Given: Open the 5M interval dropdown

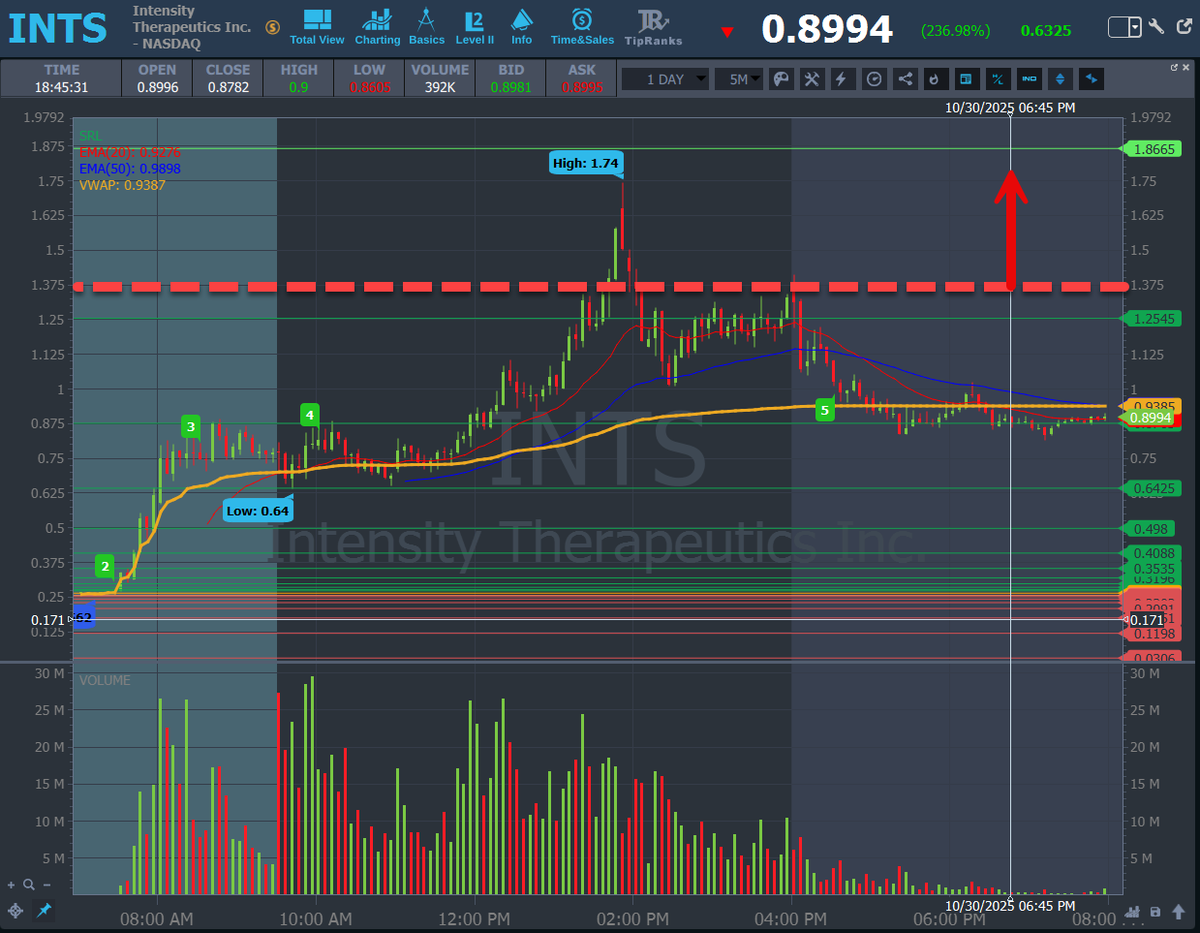Looking at the screenshot, I should pos(741,79).
